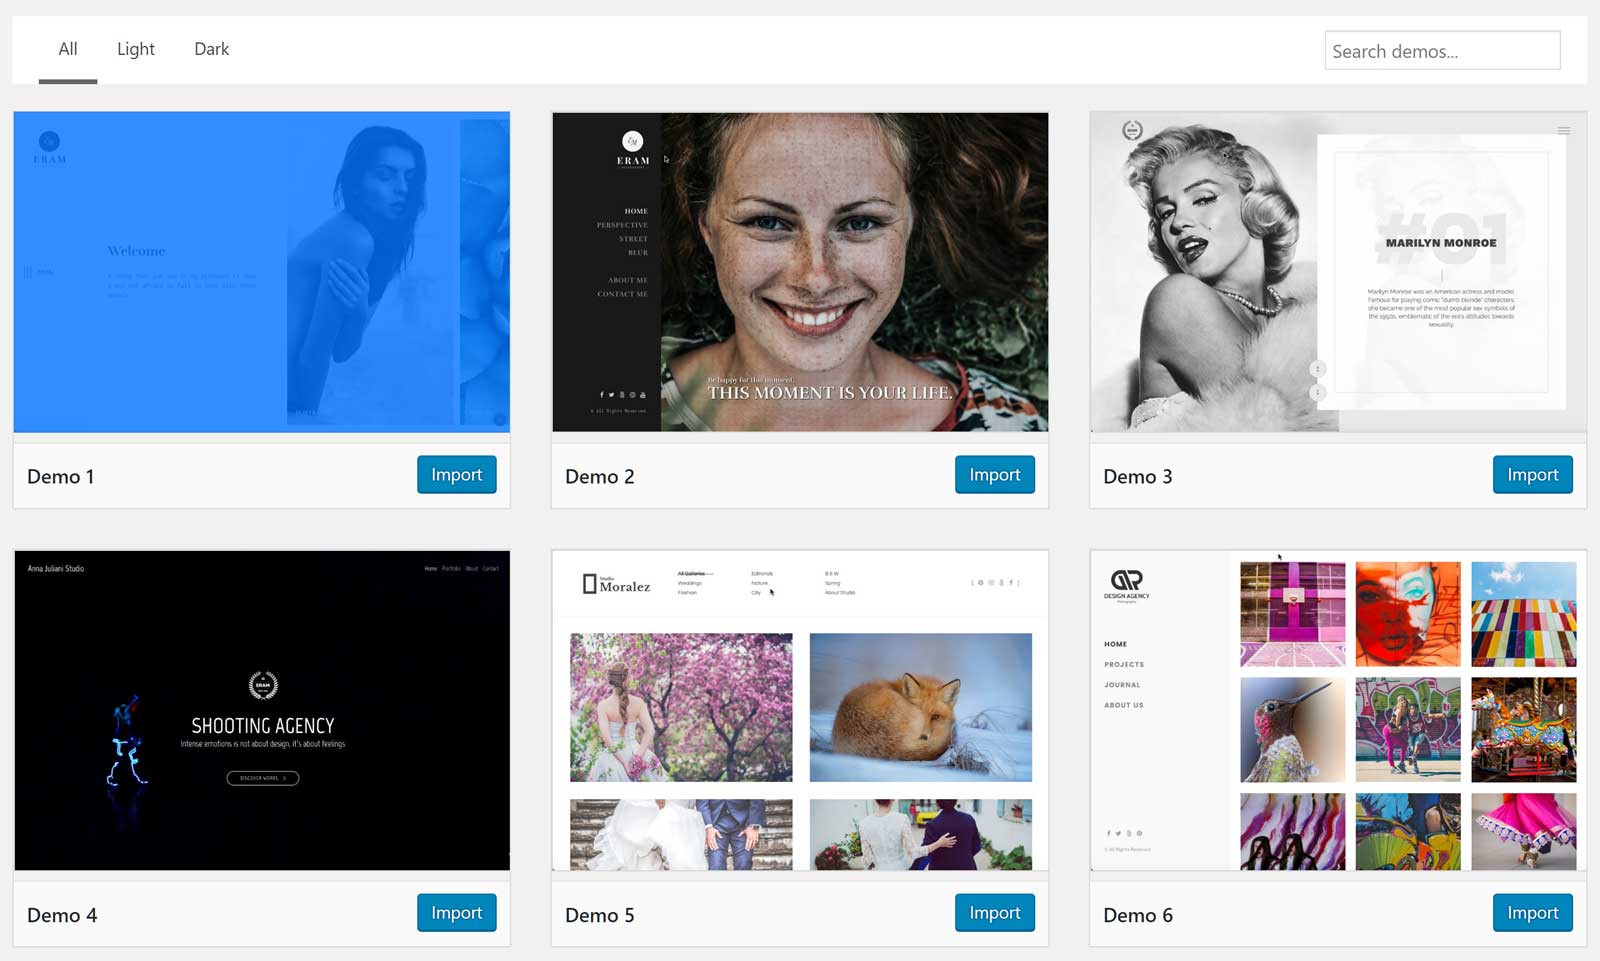1600x961 pixels.
Task: Import Demo 1
Action: click(457, 475)
